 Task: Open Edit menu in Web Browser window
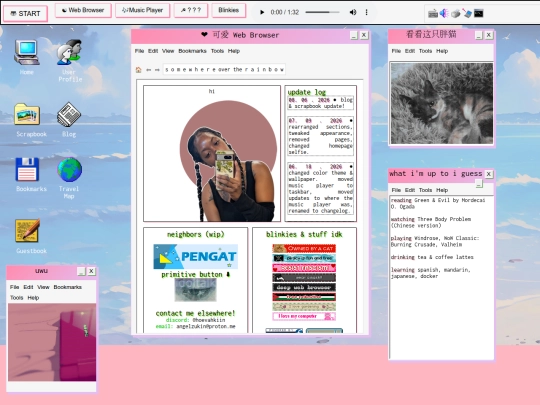(153, 51)
